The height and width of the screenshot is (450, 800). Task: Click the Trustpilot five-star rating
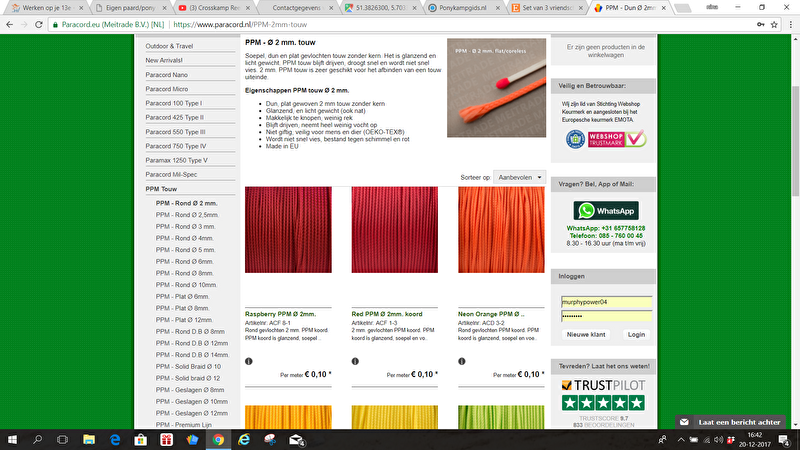pos(603,403)
